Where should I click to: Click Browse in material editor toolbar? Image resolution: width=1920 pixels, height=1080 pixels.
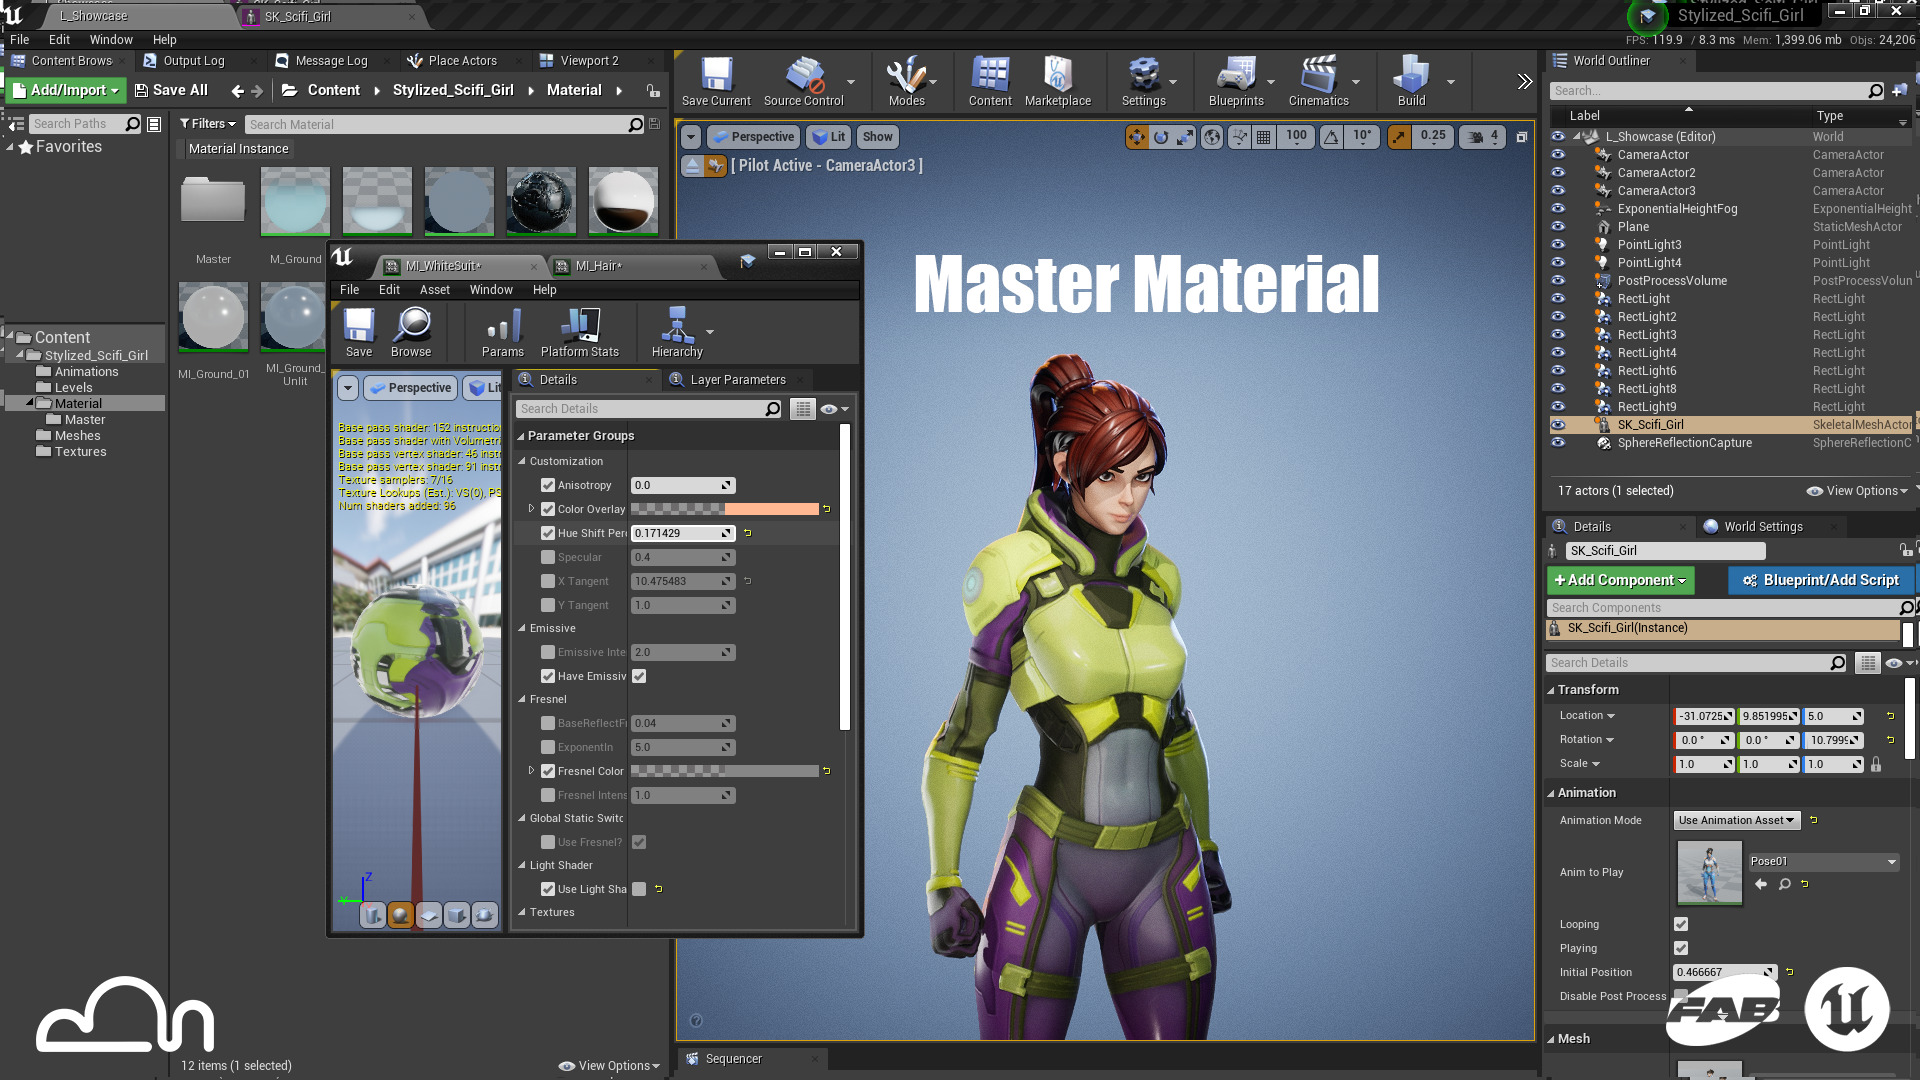coord(411,332)
